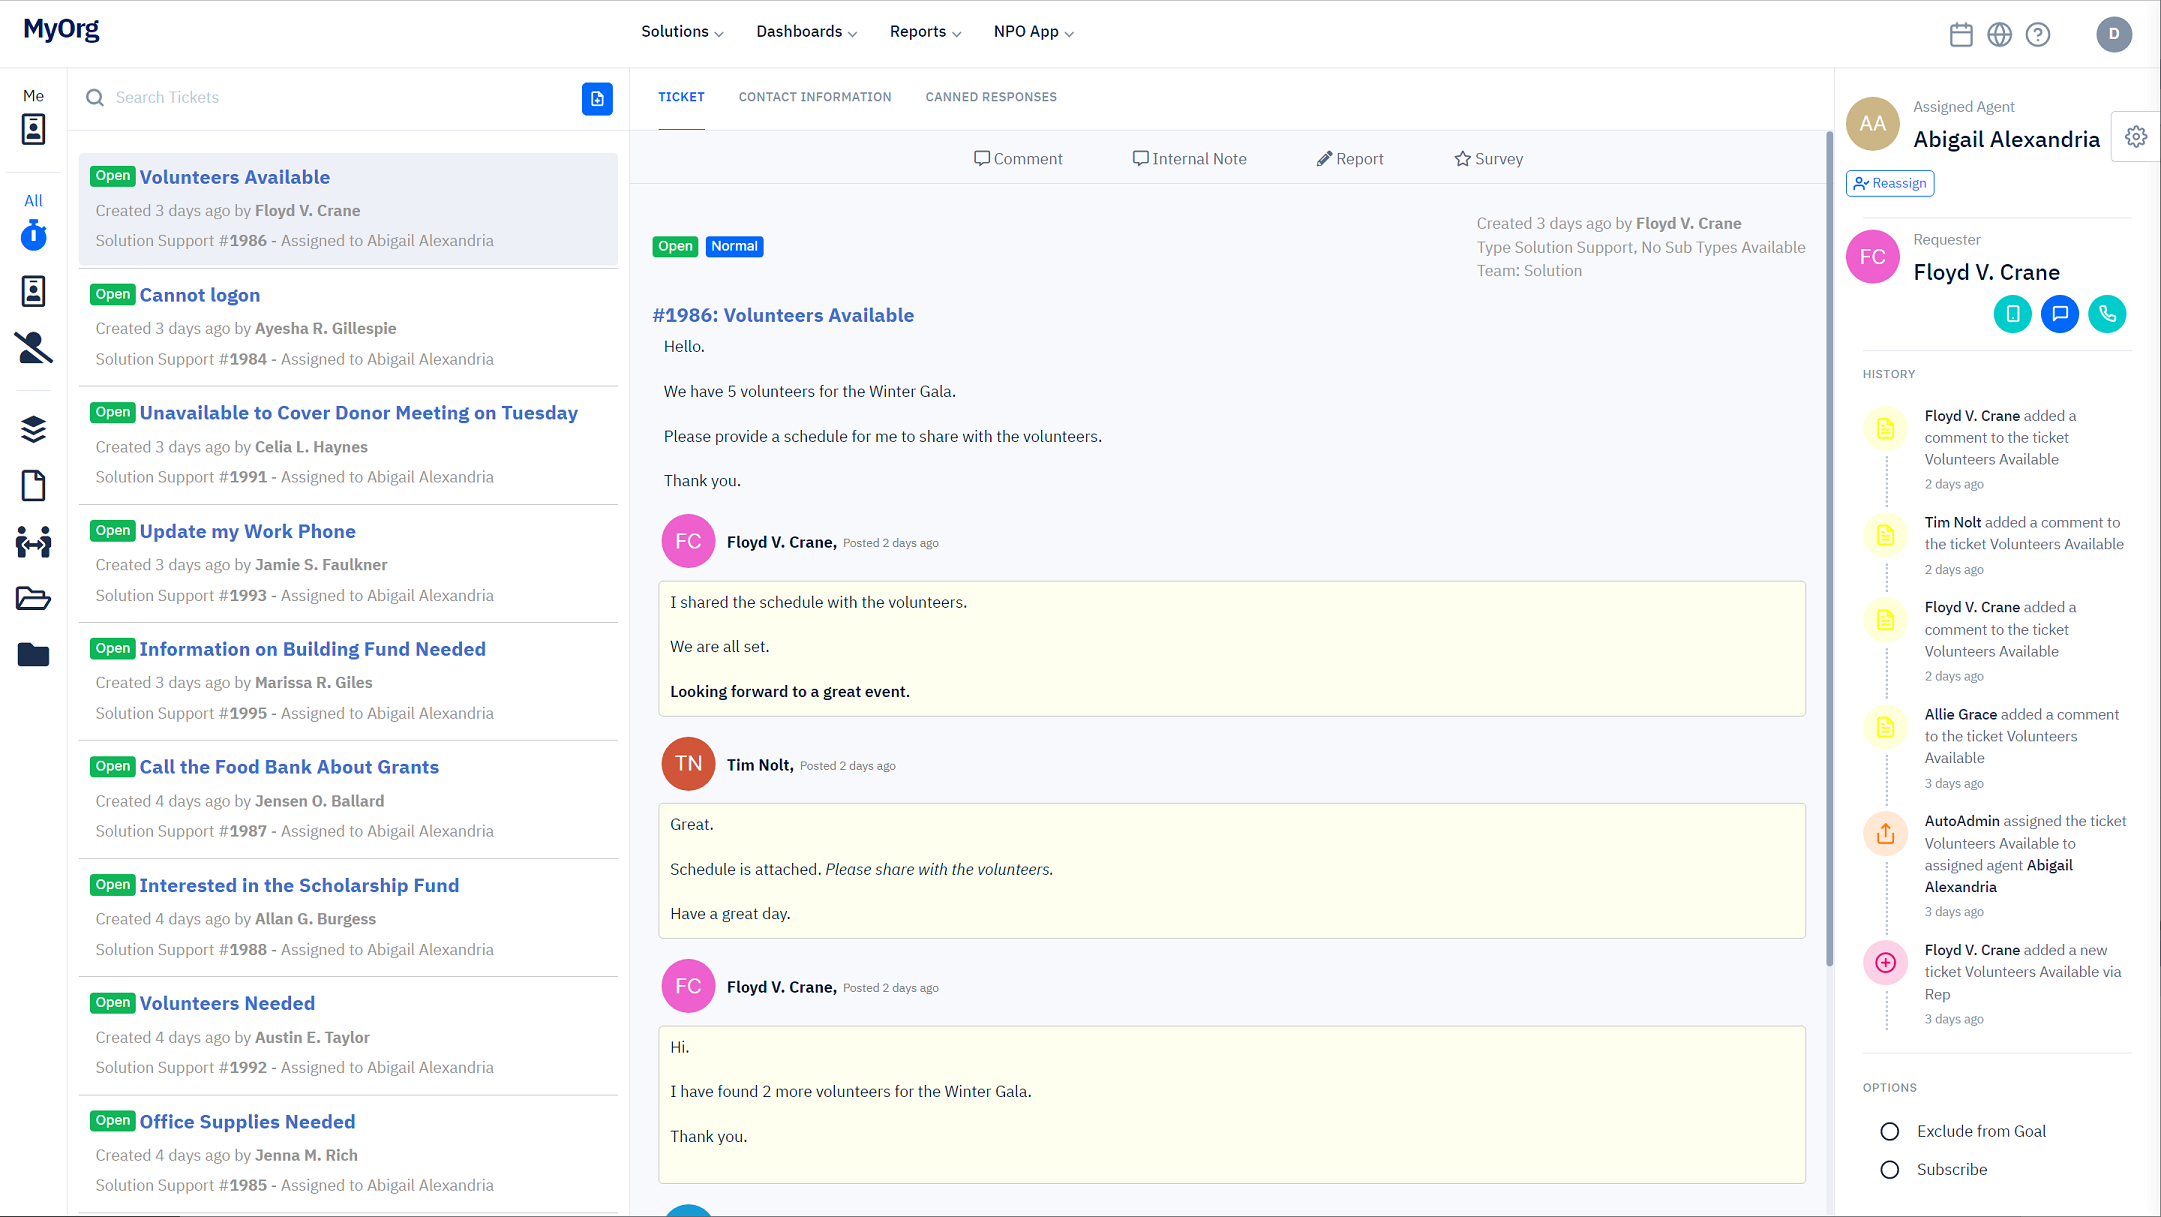Click the new ticket document icon

(x=597, y=99)
